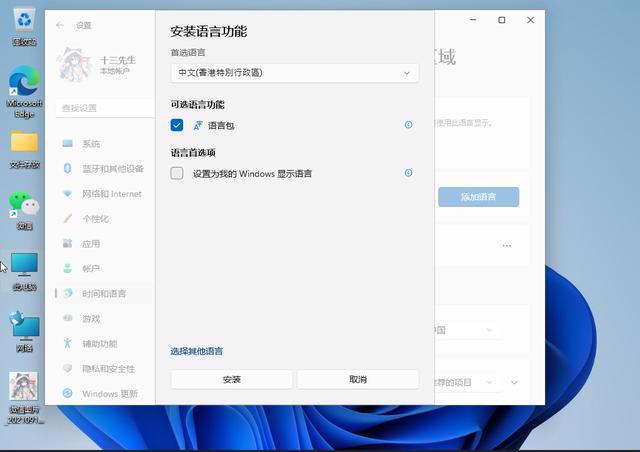Expand the chevron right of 推荐的项目 dropdown

point(514,383)
